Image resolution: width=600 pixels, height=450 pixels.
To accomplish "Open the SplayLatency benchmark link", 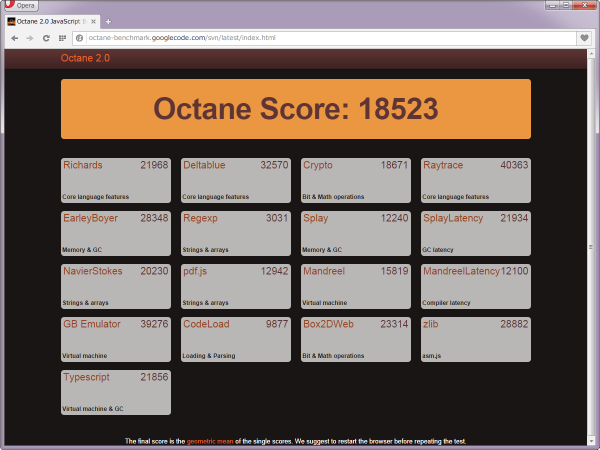I will [x=453, y=218].
